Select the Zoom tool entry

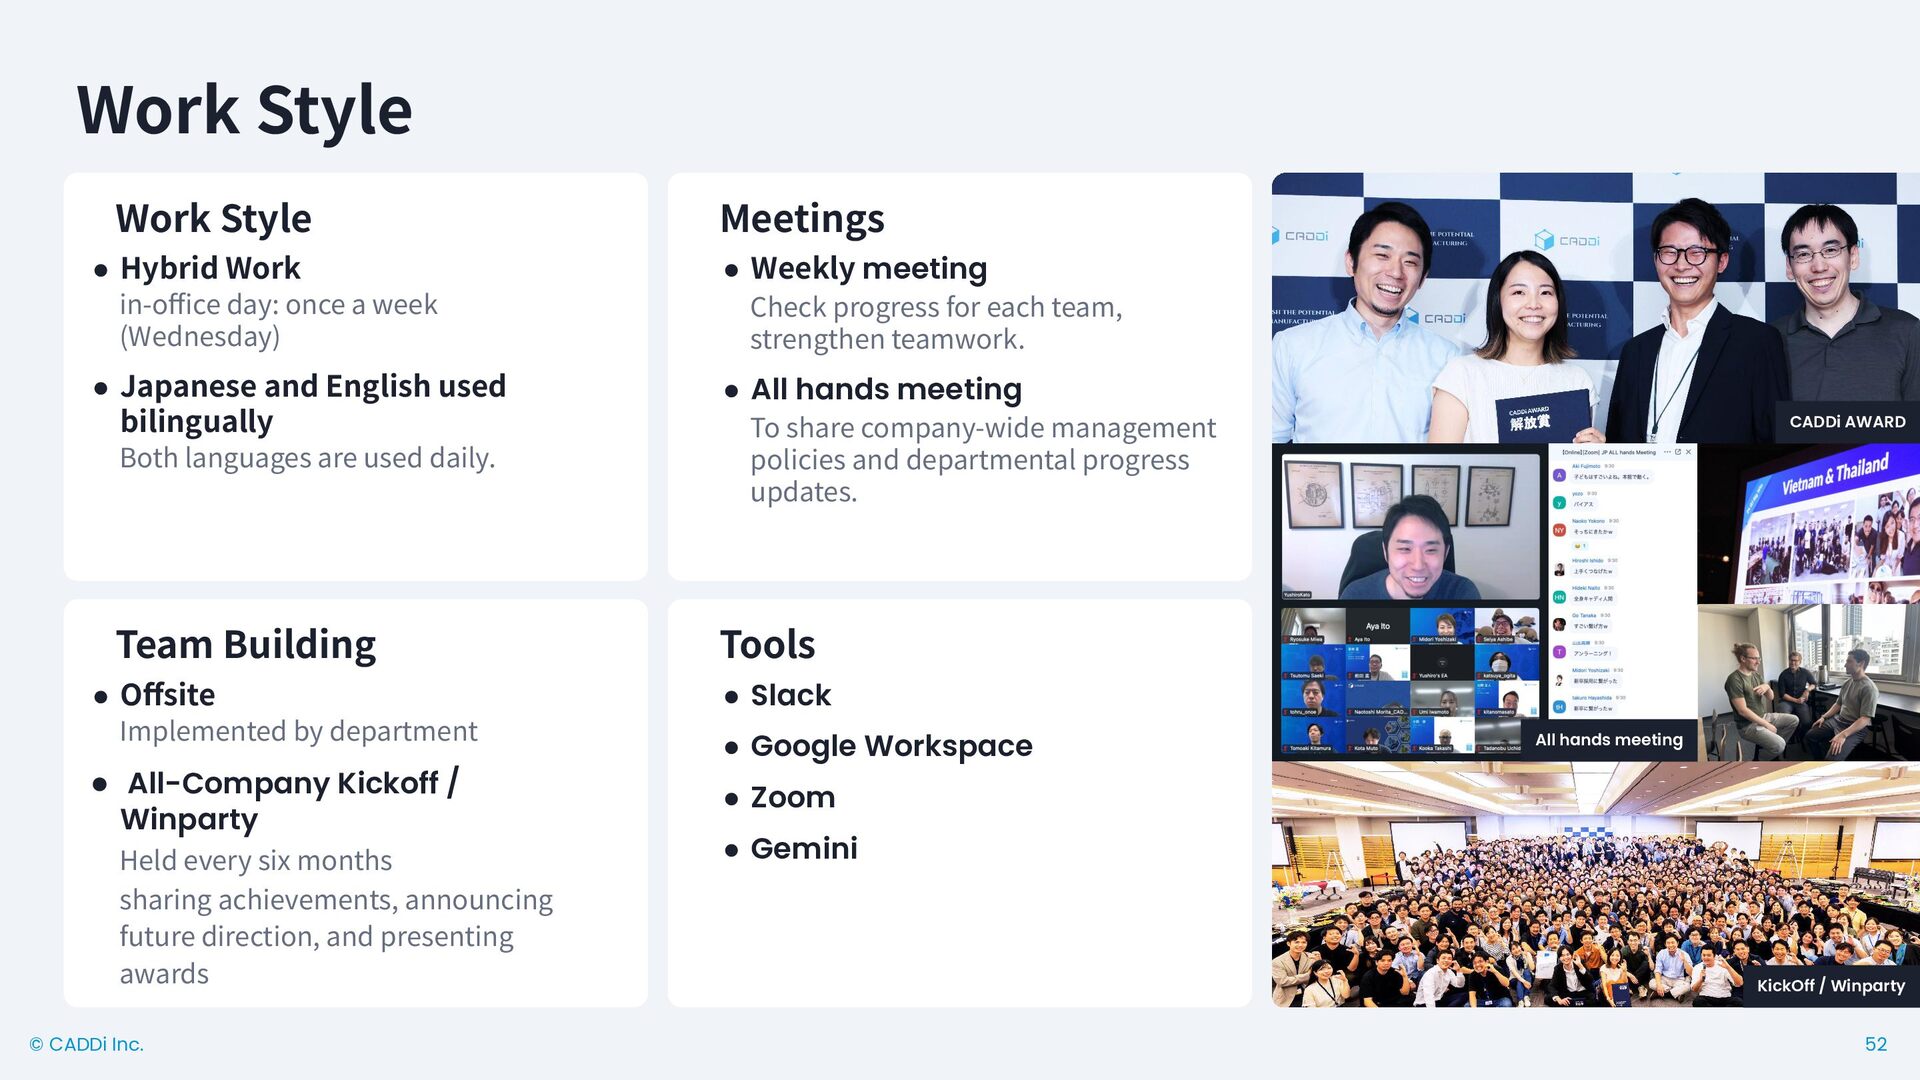(792, 797)
